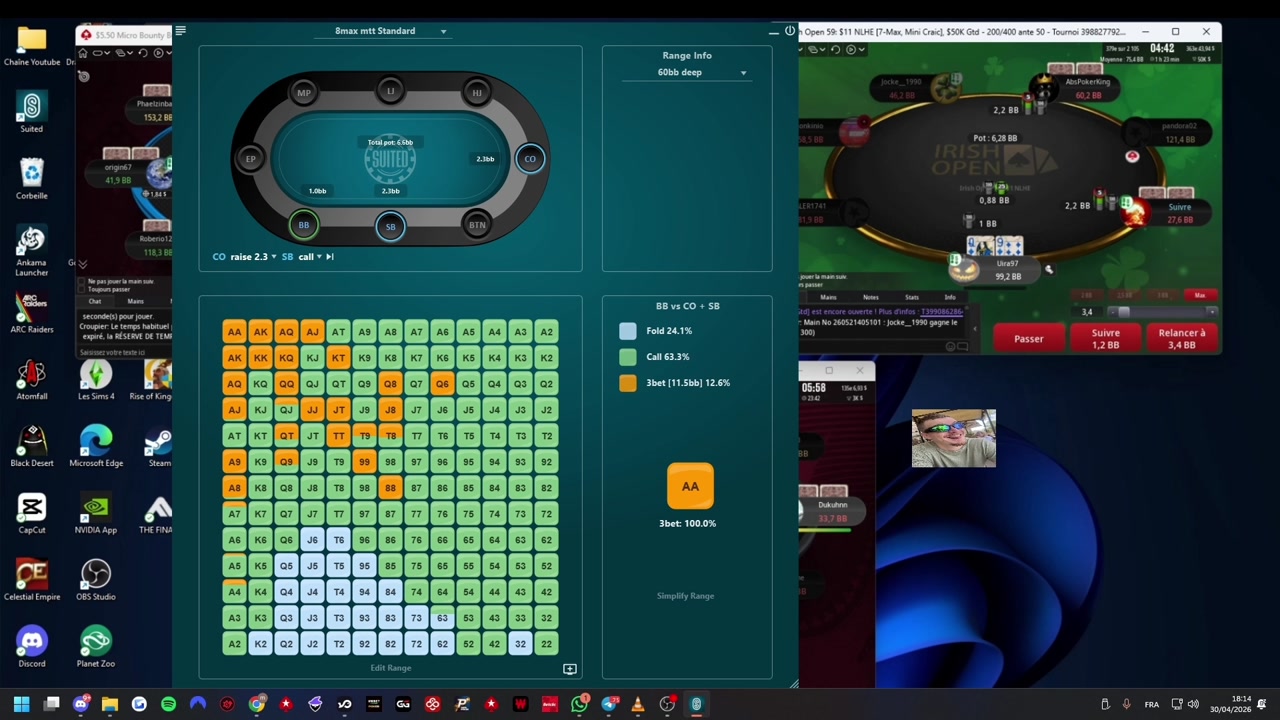Viewport: 1280px width, 720px height.
Task: Click the replay icon in Irish Open toolbar
Action: tap(835, 49)
